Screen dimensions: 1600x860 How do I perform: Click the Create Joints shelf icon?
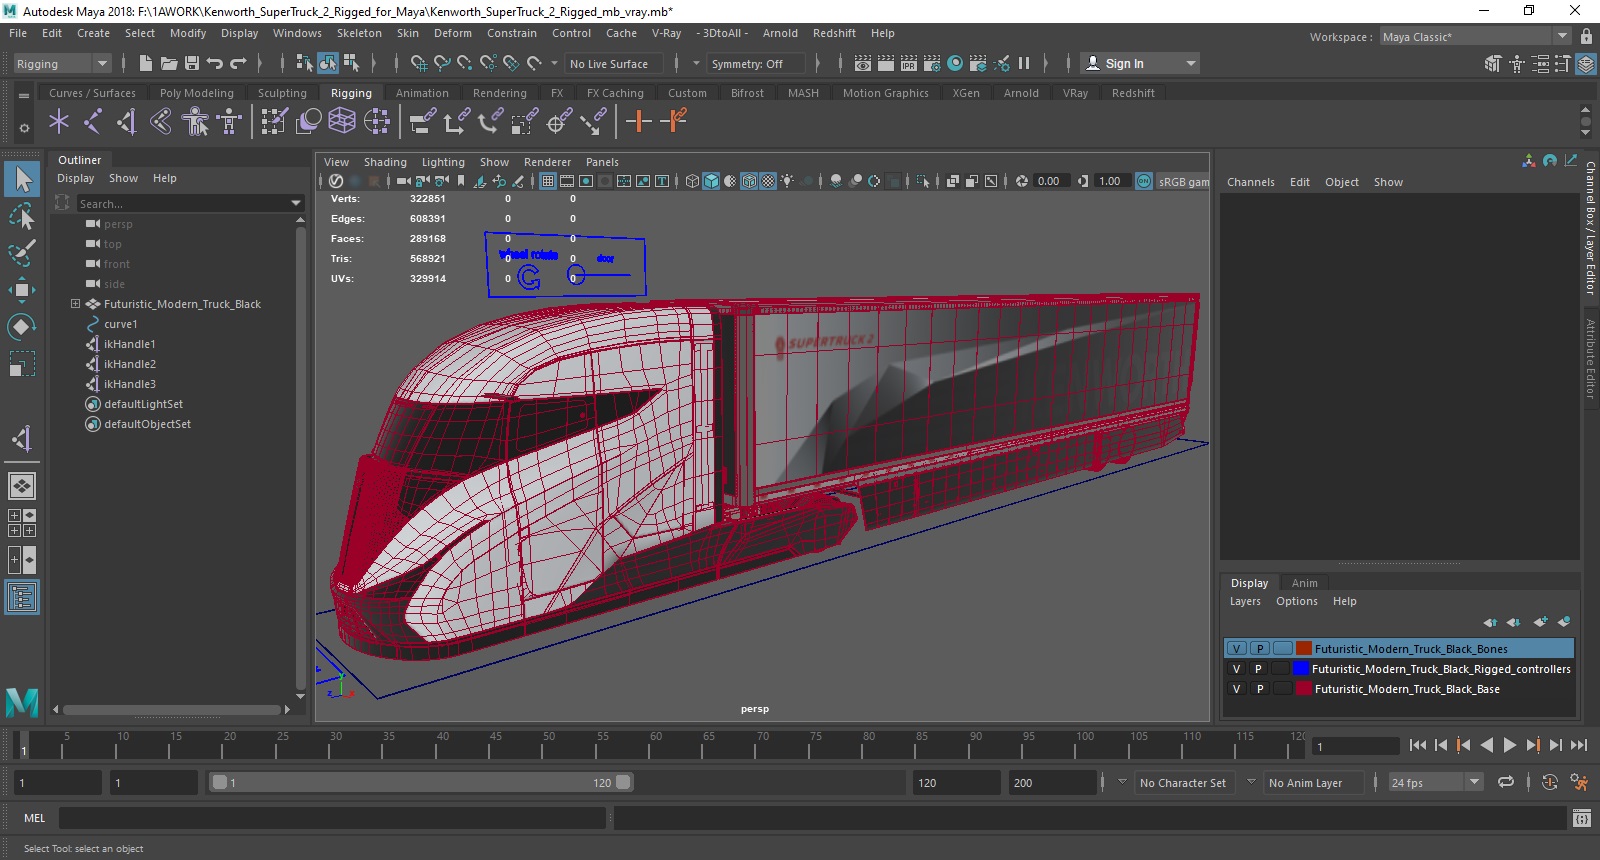click(x=92, y=122)
